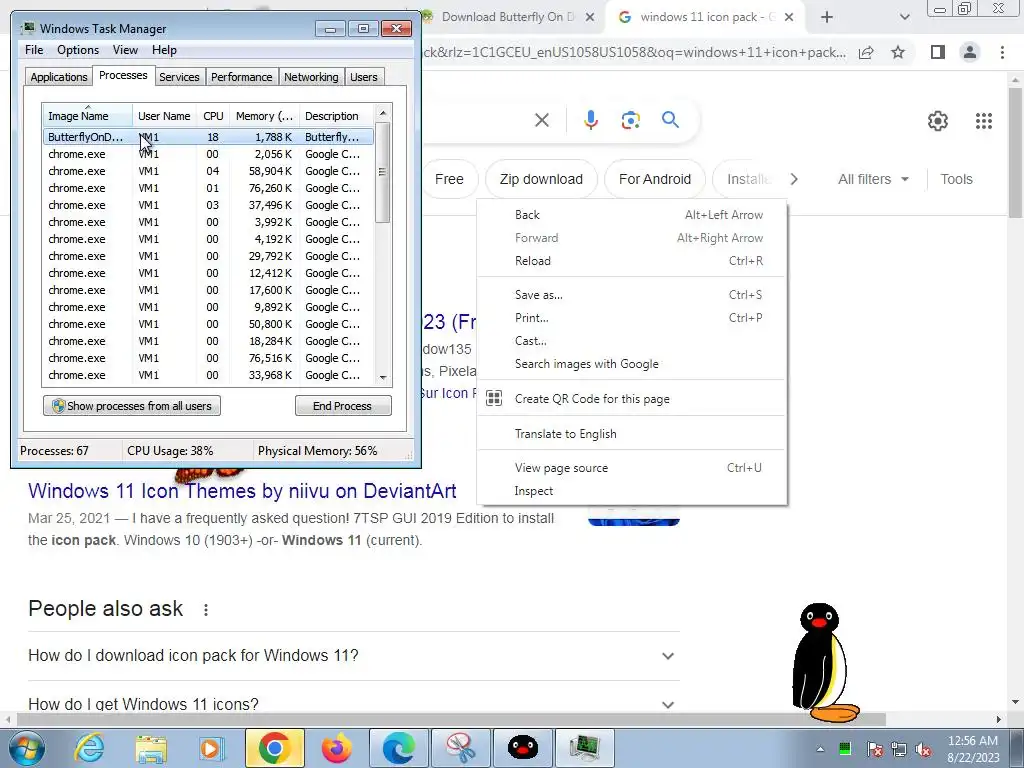Click Windows Start orb
1024x768 pixels.
tap(27, 748)
